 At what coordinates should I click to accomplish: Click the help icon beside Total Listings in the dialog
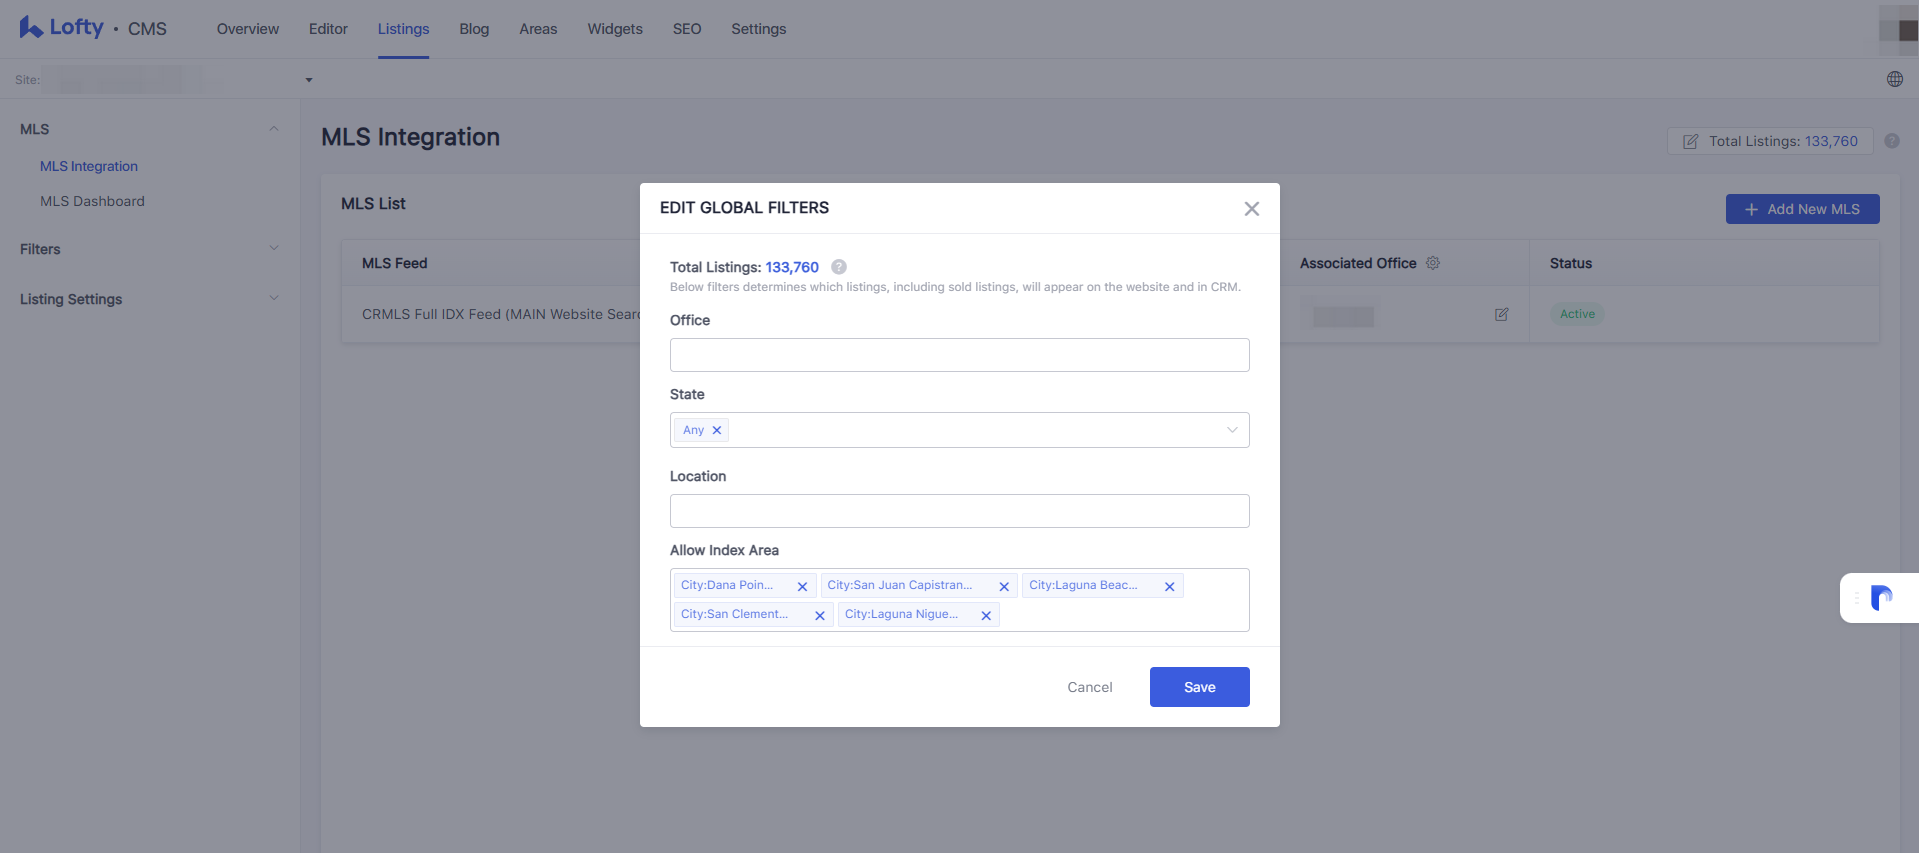coord(839,267)
